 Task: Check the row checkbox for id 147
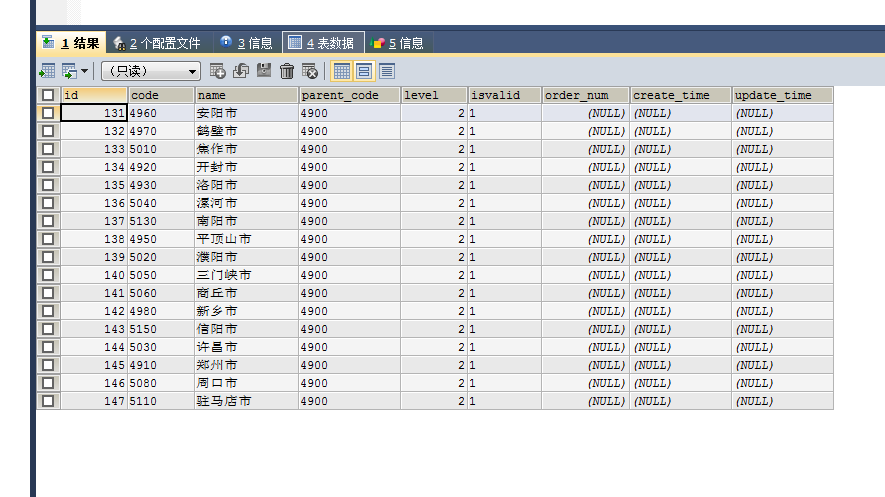(x=48, y=401)
